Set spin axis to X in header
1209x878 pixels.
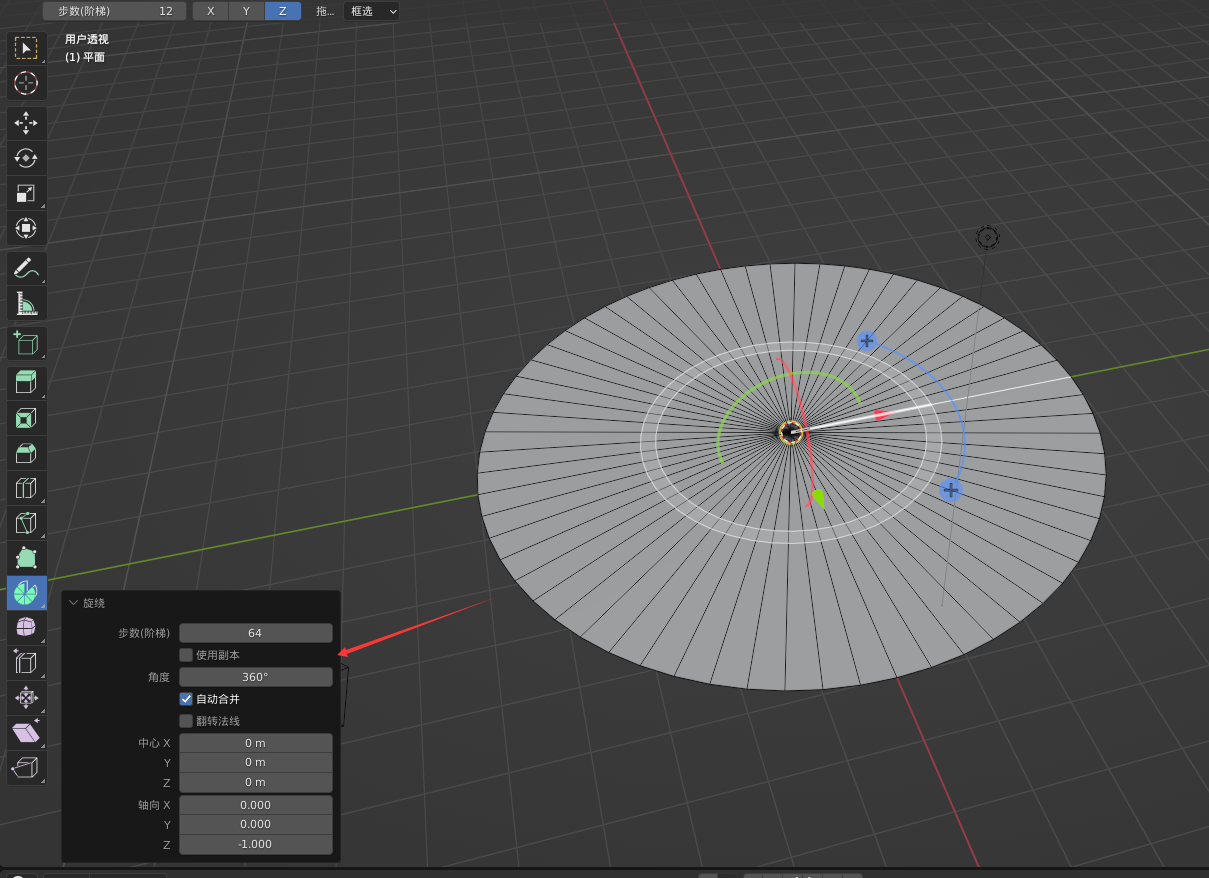[x=211, y=11]
